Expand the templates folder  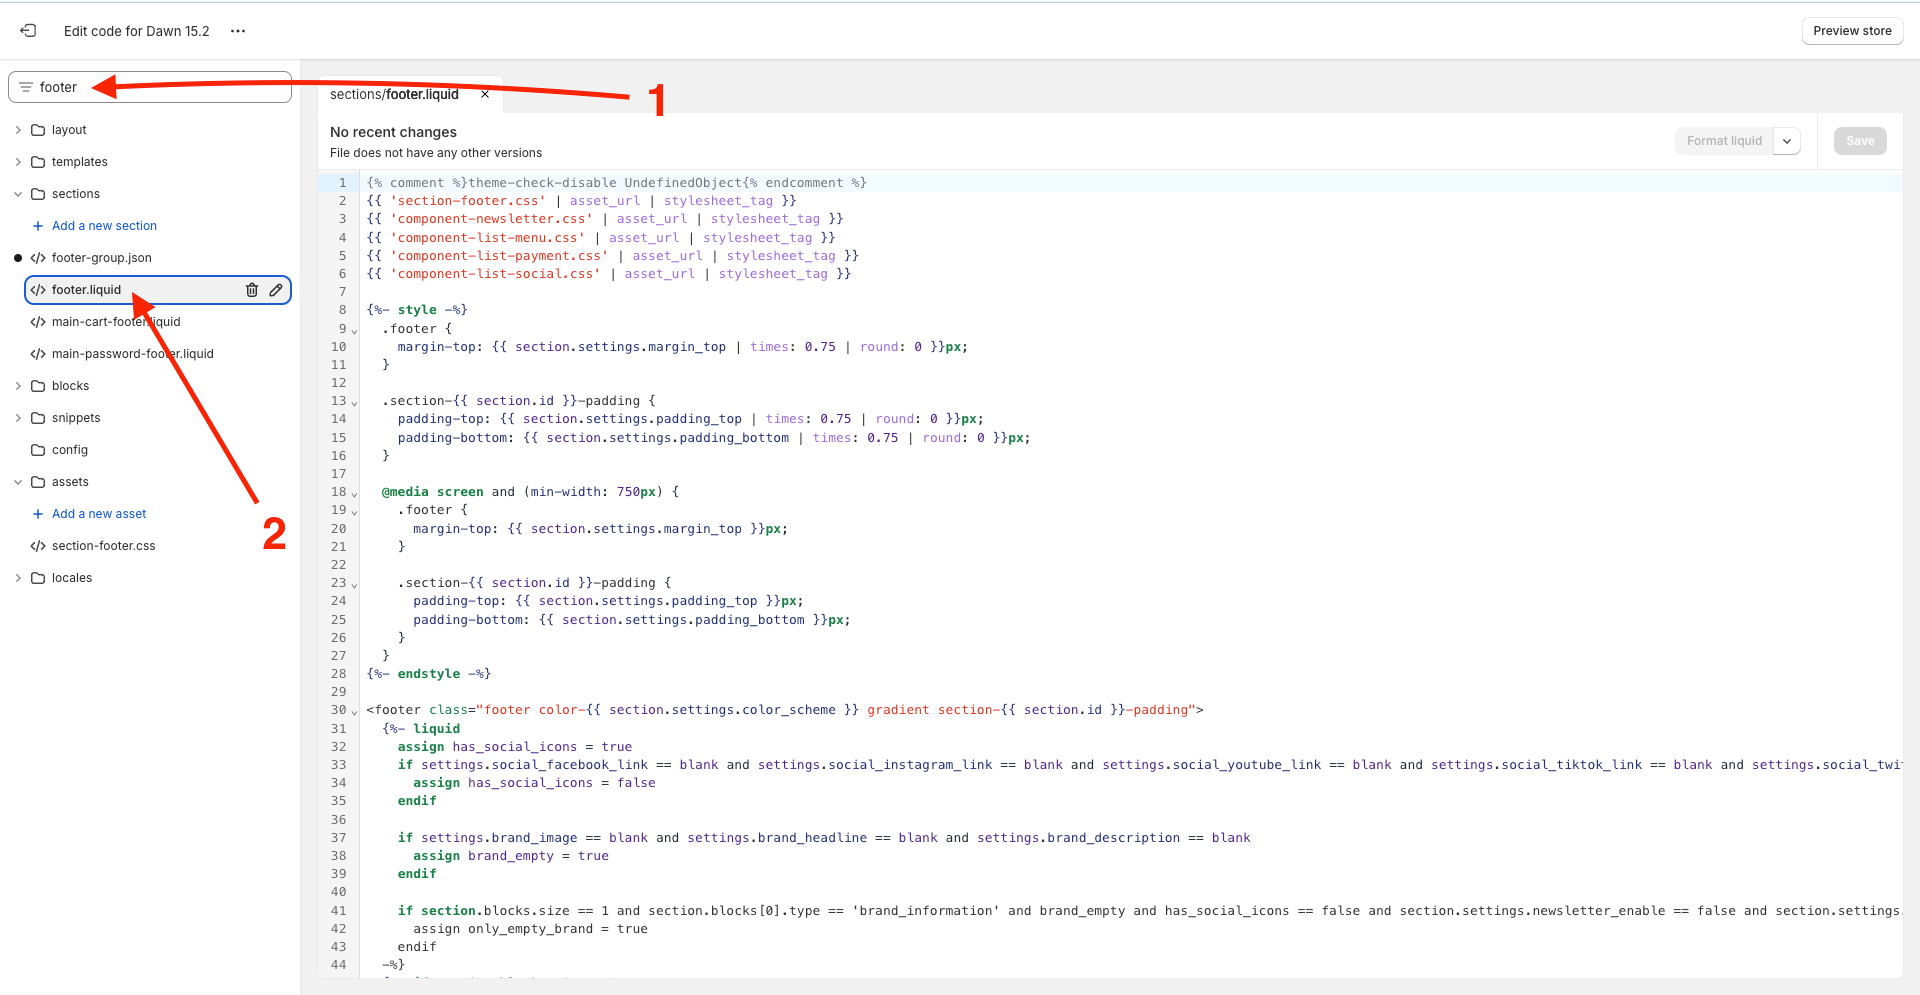point(18,162)
